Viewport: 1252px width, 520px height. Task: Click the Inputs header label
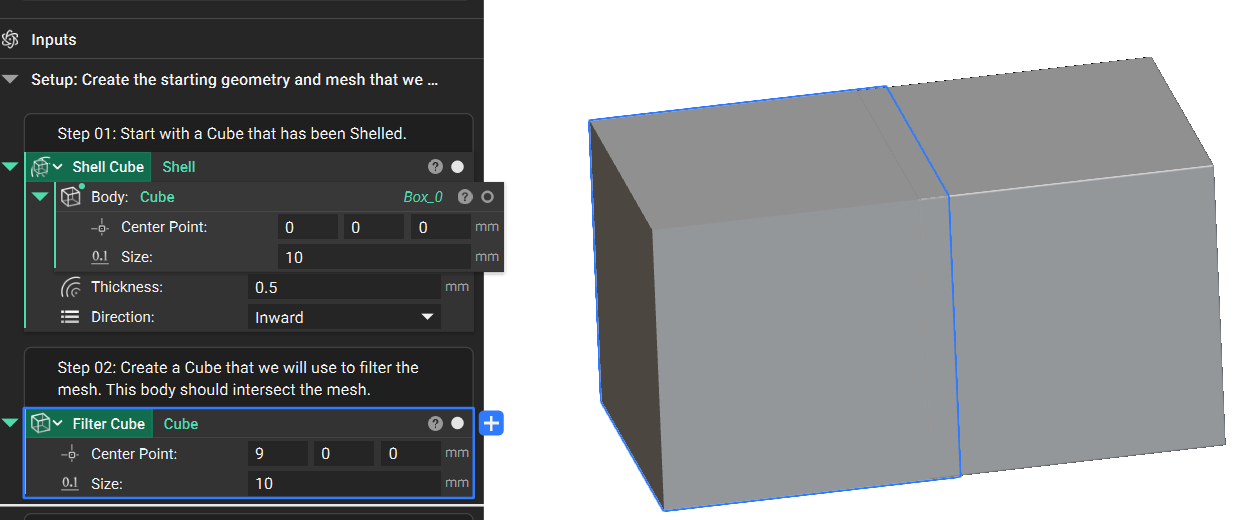pos(54,40)
